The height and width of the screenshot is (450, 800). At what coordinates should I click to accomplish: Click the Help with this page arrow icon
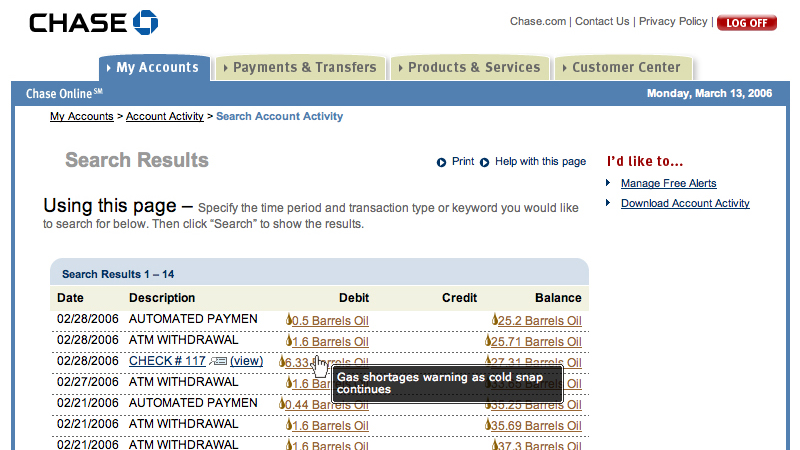(x=485, y=162)
